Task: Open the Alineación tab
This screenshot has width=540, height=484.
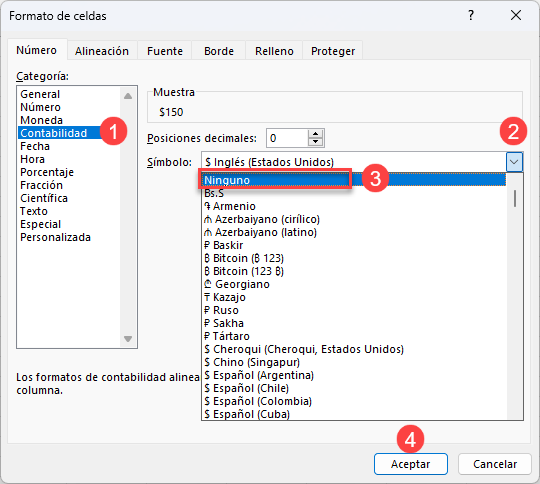Action: 102,51
